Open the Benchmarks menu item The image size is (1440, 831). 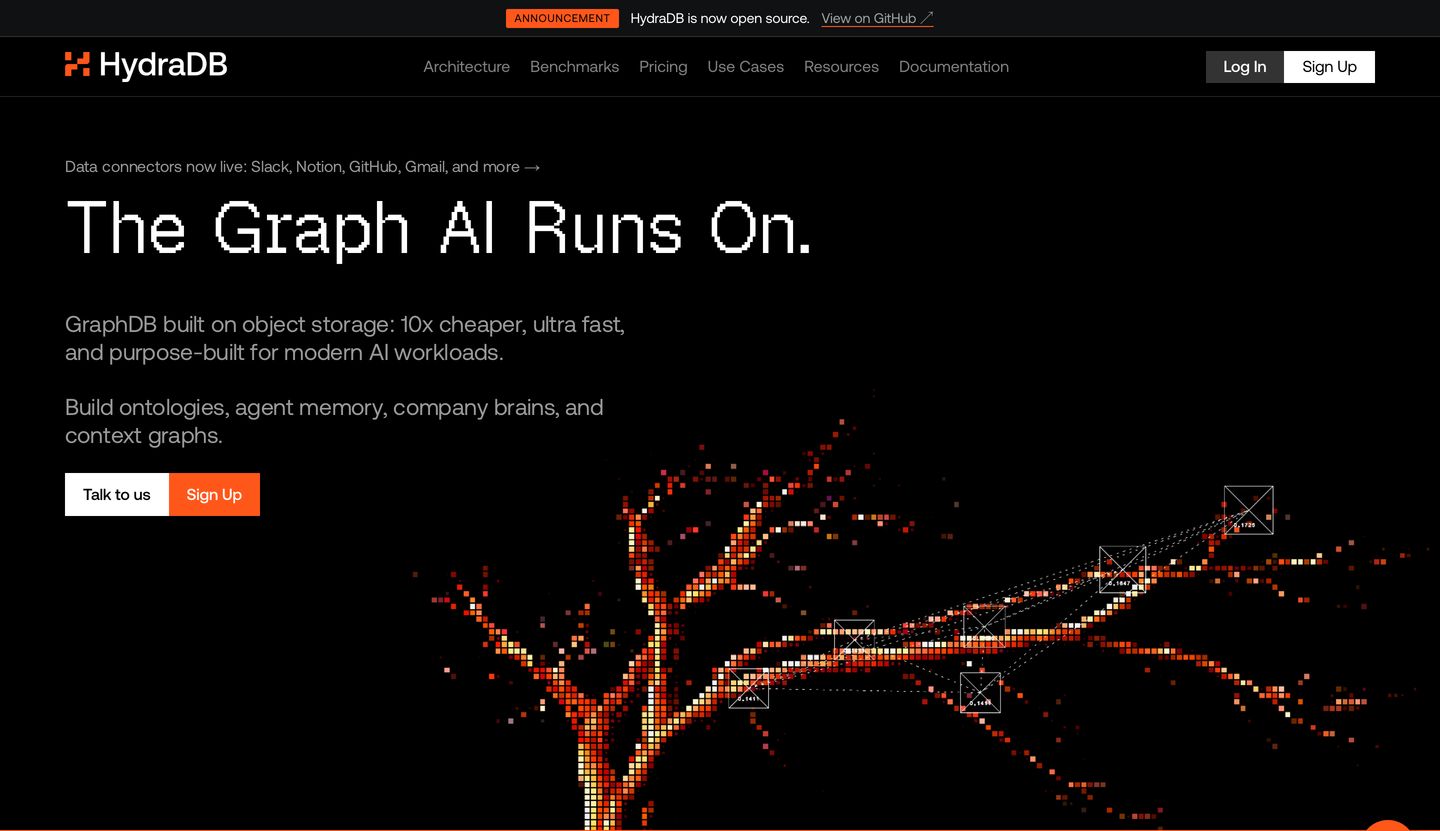click(574, 67)
